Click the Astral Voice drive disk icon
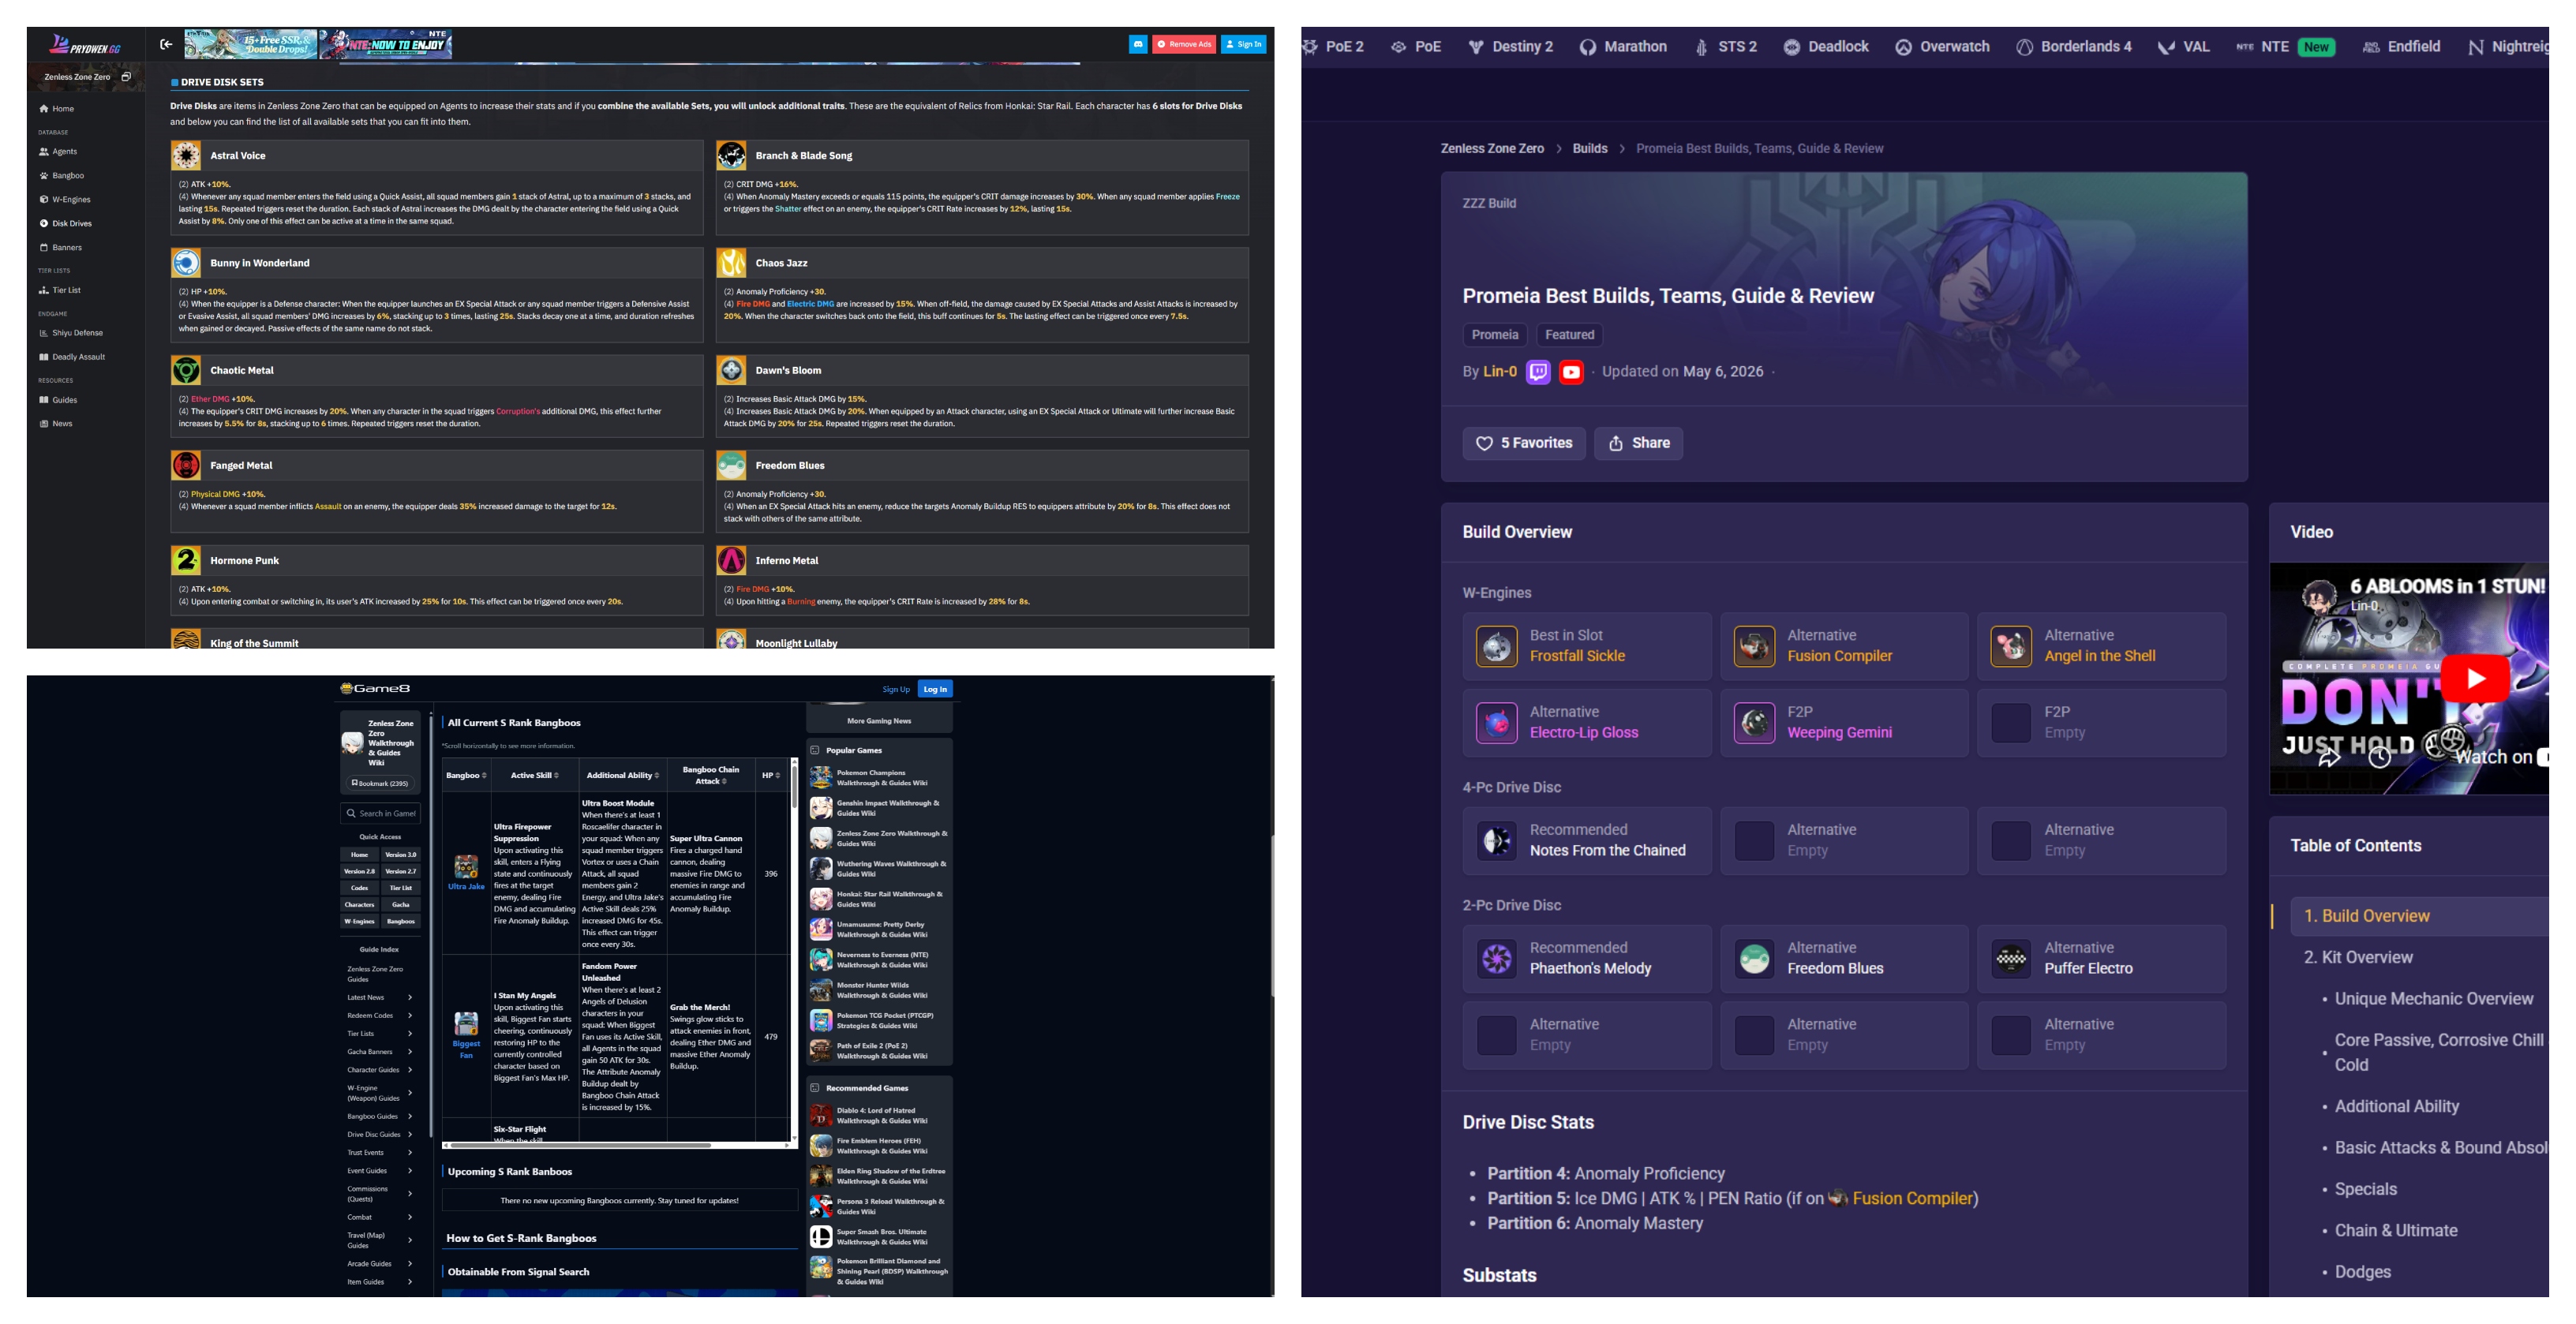The image size is (2576, 1324). pyautogui.click(x=186, y=155)
